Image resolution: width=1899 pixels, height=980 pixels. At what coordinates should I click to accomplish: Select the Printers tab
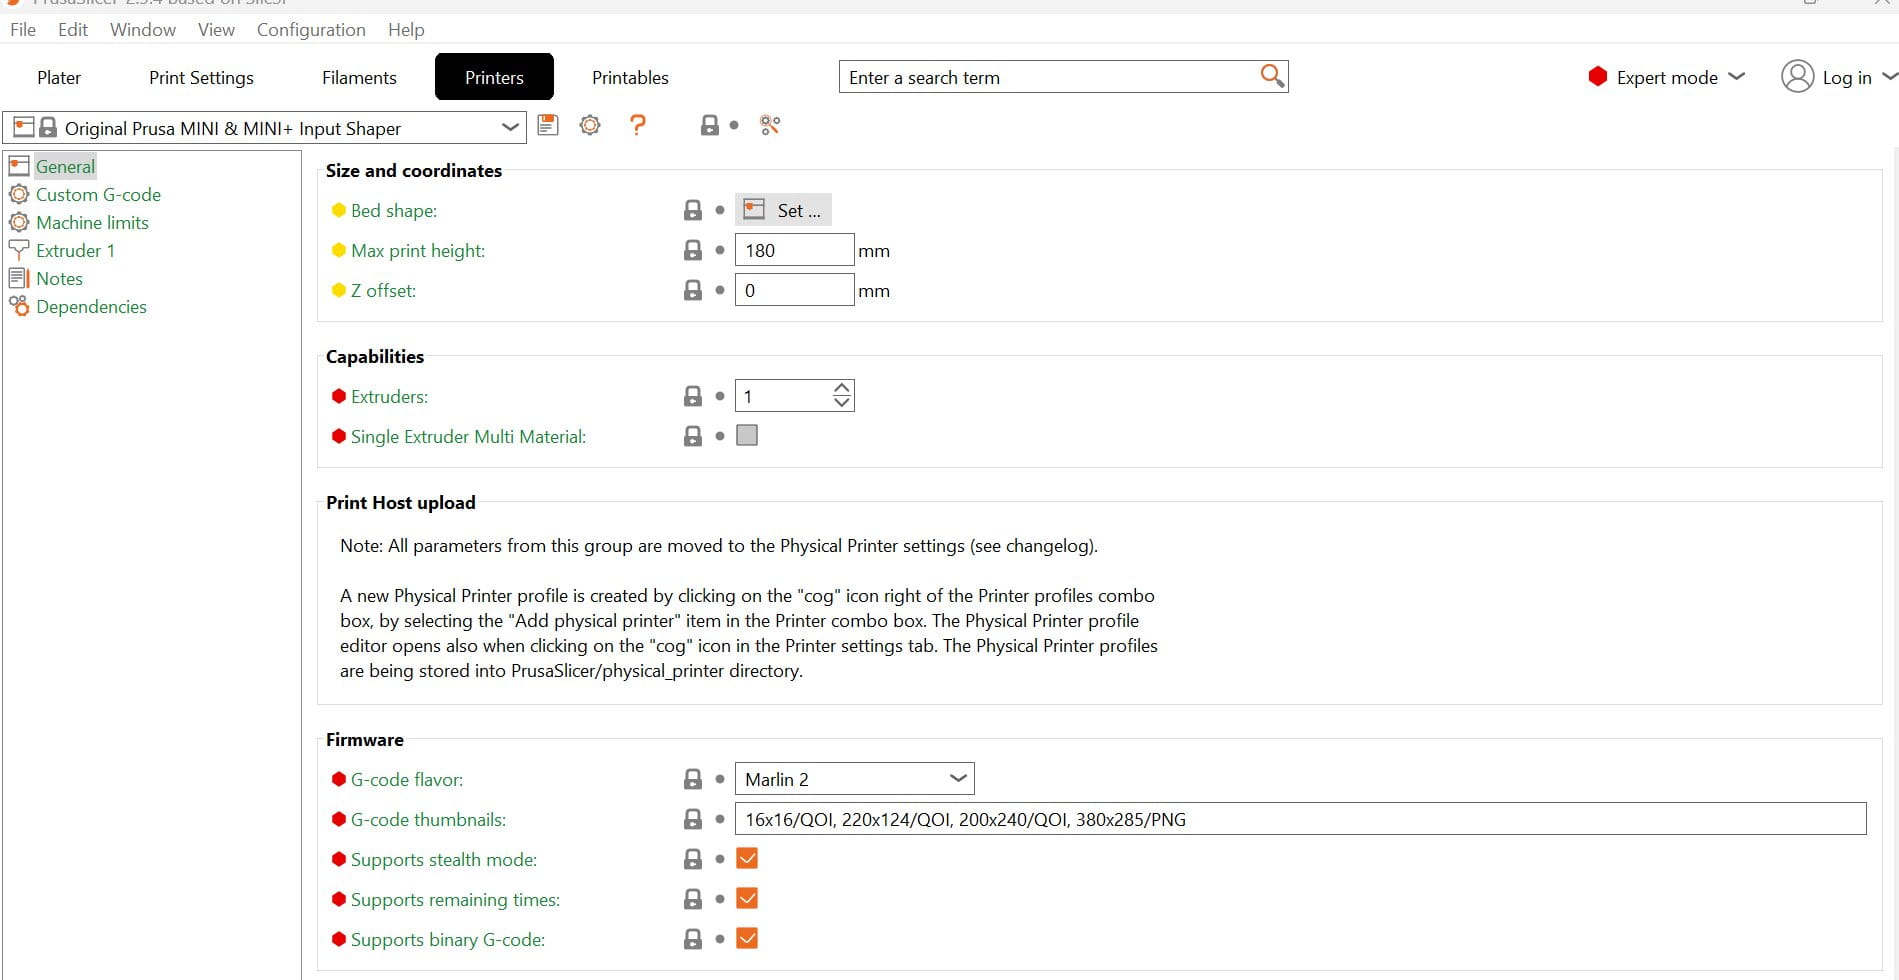coord(494,77)
